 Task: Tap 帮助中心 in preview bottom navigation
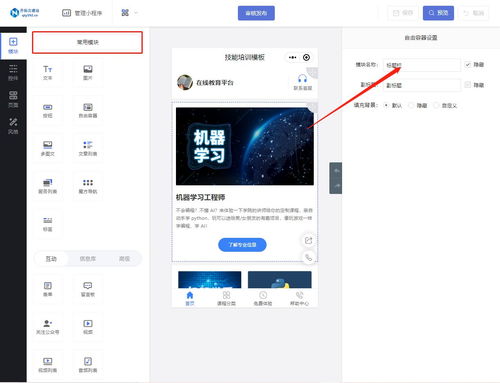click(299, 298)
